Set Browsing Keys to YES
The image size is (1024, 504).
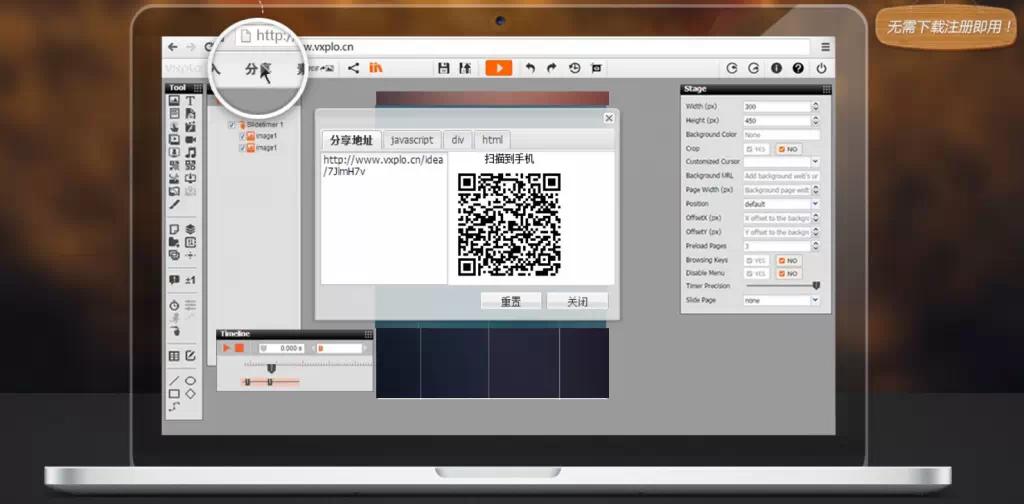tap(756, 260)
